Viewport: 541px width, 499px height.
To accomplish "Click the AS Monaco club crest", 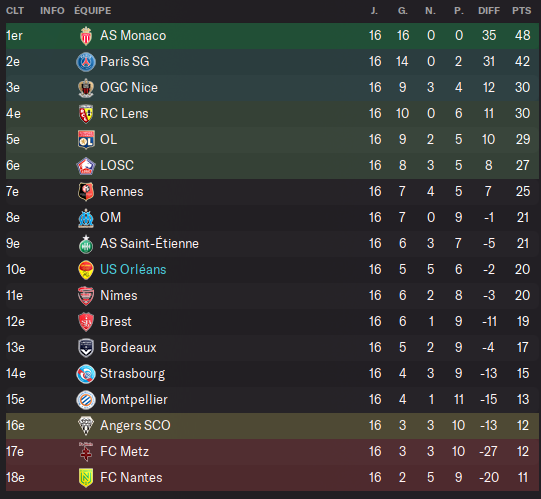I will pyautogui.click(x=86, y=36).
